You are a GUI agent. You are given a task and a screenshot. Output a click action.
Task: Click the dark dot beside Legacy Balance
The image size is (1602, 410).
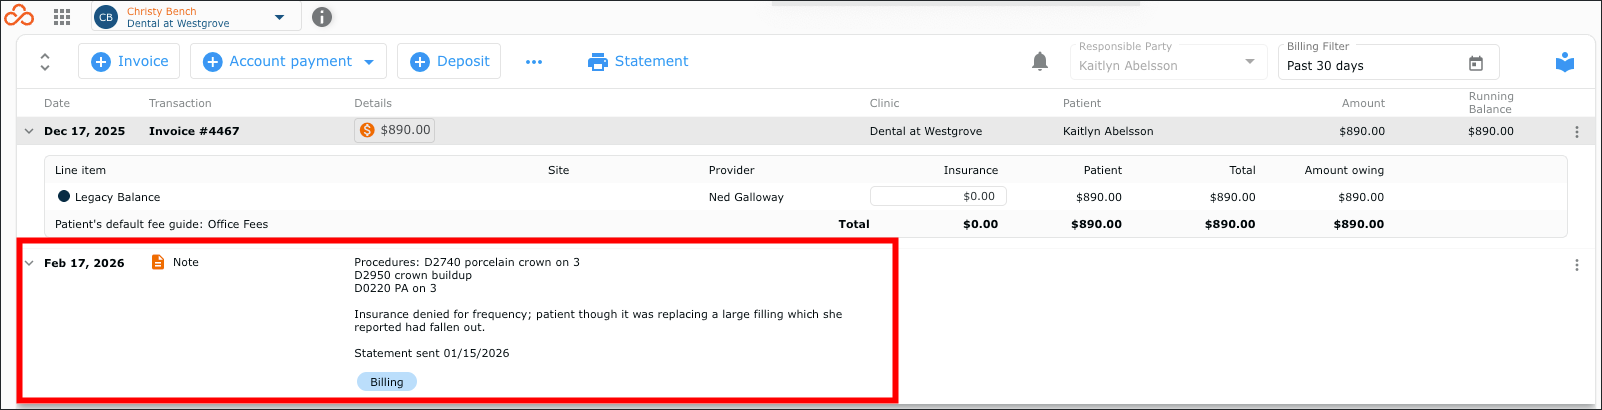[x=64, y=197]
